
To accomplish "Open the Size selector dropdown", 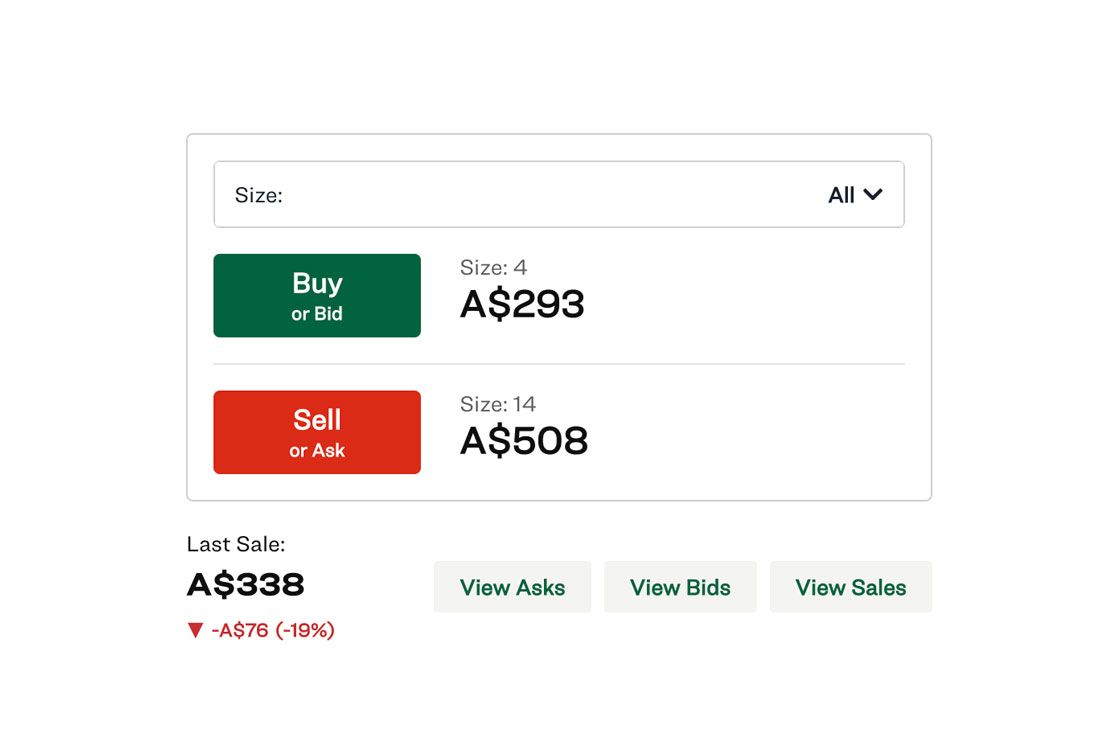I will coord(558,195).
